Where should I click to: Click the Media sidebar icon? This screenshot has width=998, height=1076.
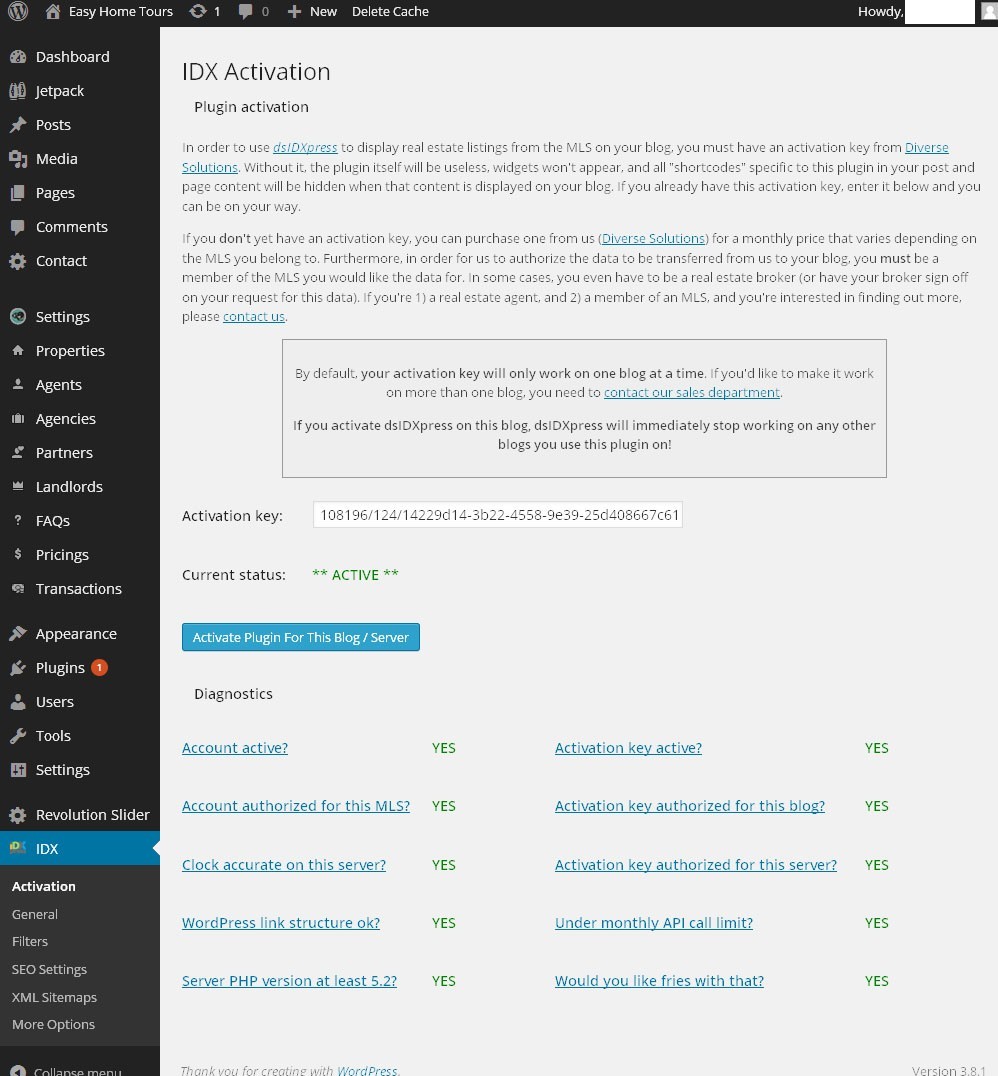tap(18, 159)
